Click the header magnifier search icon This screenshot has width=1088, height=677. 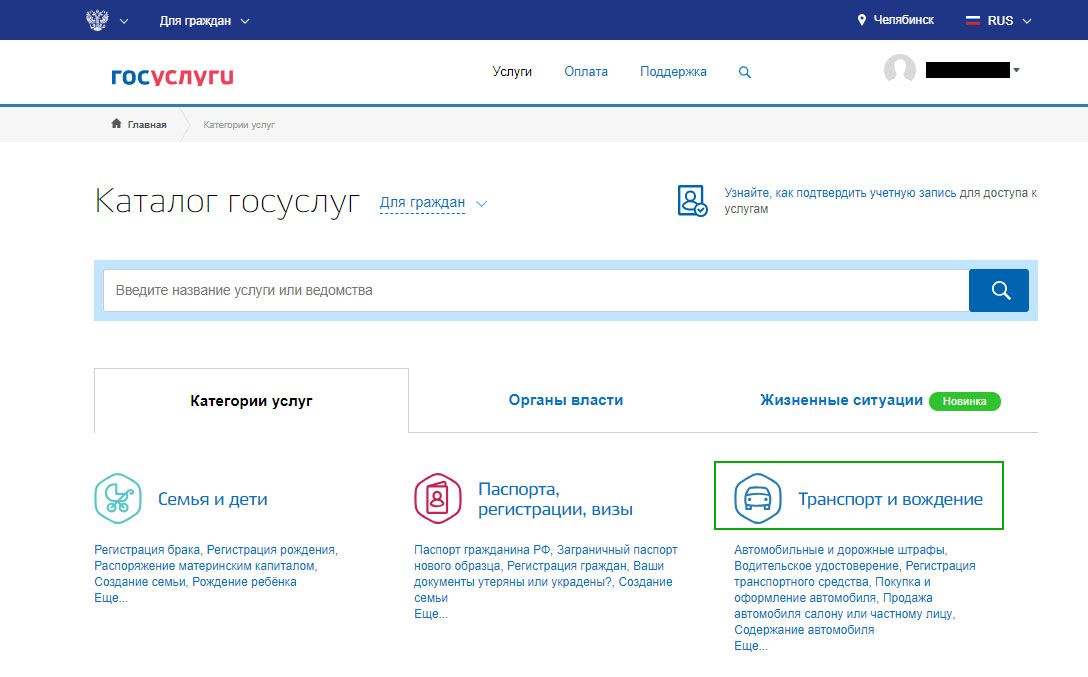pyautogui.click(x=745, y=72)
